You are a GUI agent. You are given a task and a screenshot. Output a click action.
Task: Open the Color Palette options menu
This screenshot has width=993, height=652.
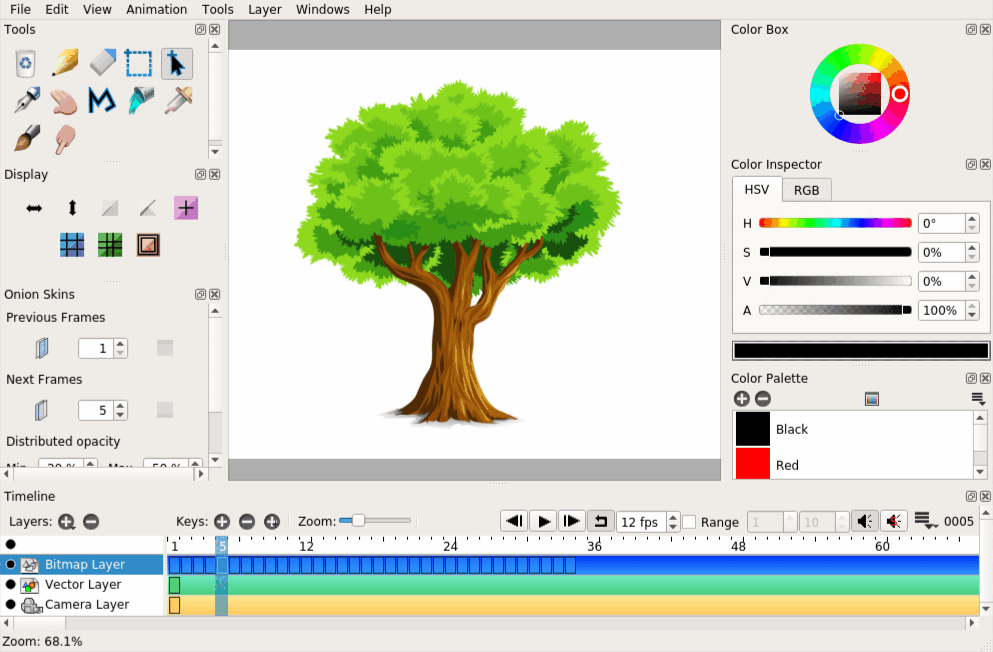pyautogui.click(x=978, y=399)
